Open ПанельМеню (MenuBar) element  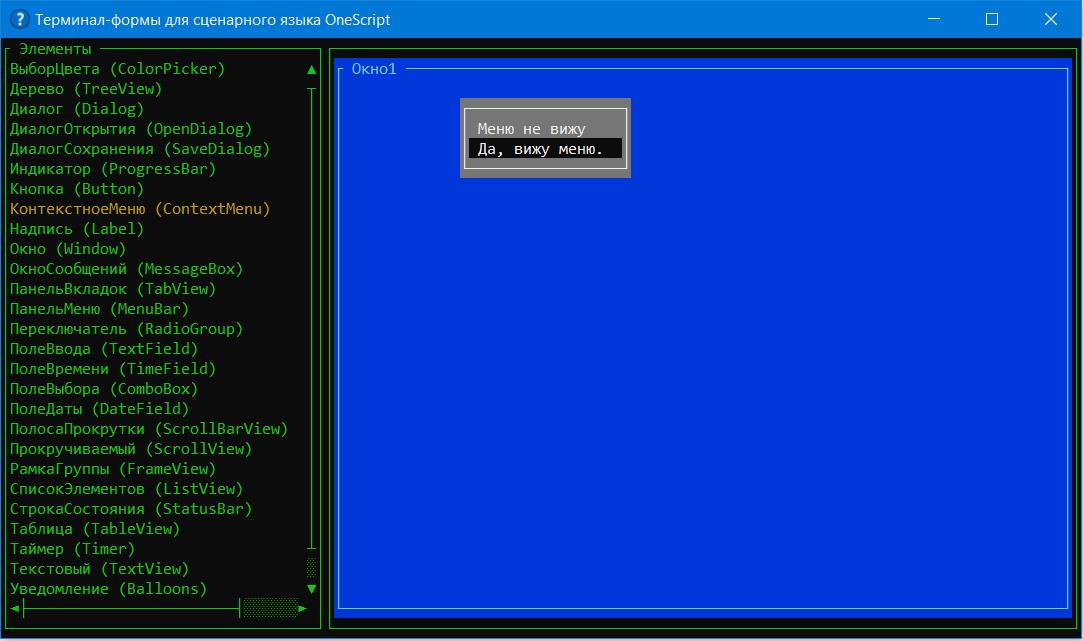(x=99, y=309)
